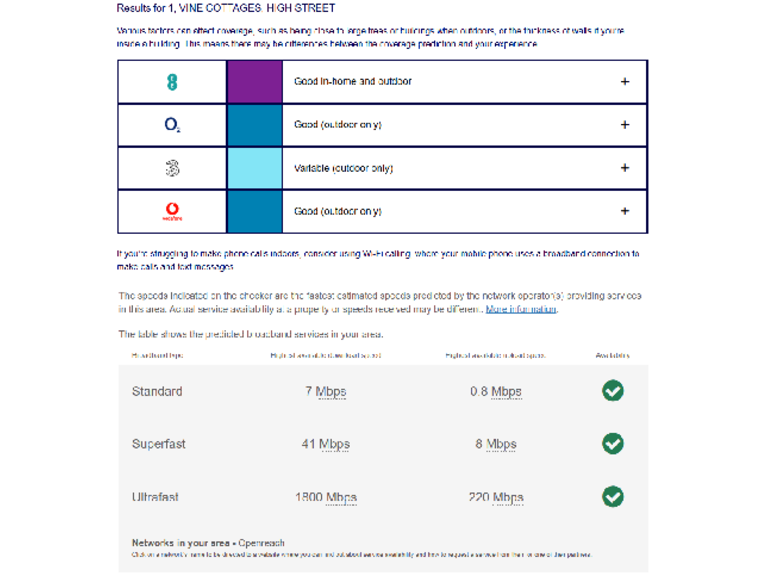Expand the Vodafone coverage row plus sign
Viewport: 768px width, 576px height.
[x=625, y=211]
